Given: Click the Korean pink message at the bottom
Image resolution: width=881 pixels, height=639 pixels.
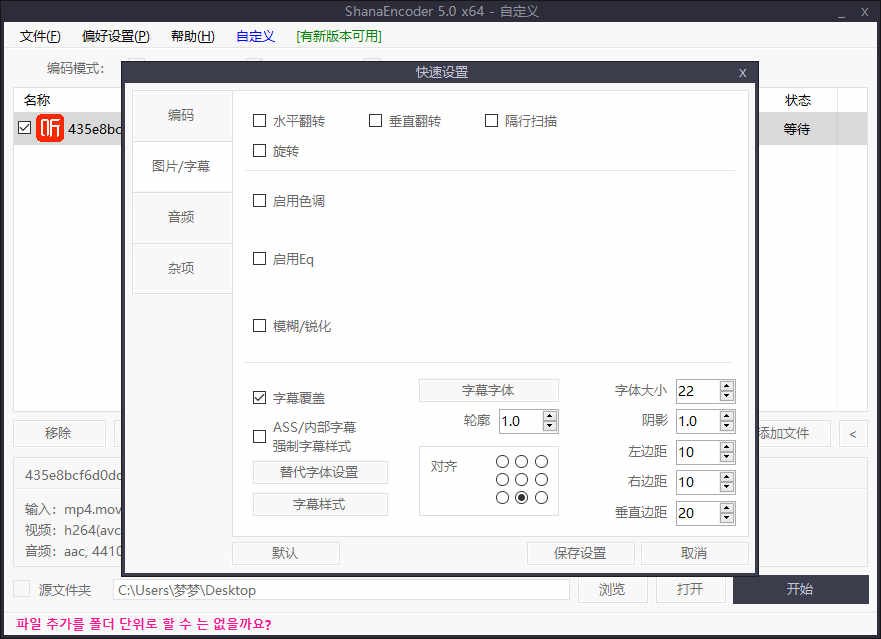Looking at the screenshot, I should 144,624.
